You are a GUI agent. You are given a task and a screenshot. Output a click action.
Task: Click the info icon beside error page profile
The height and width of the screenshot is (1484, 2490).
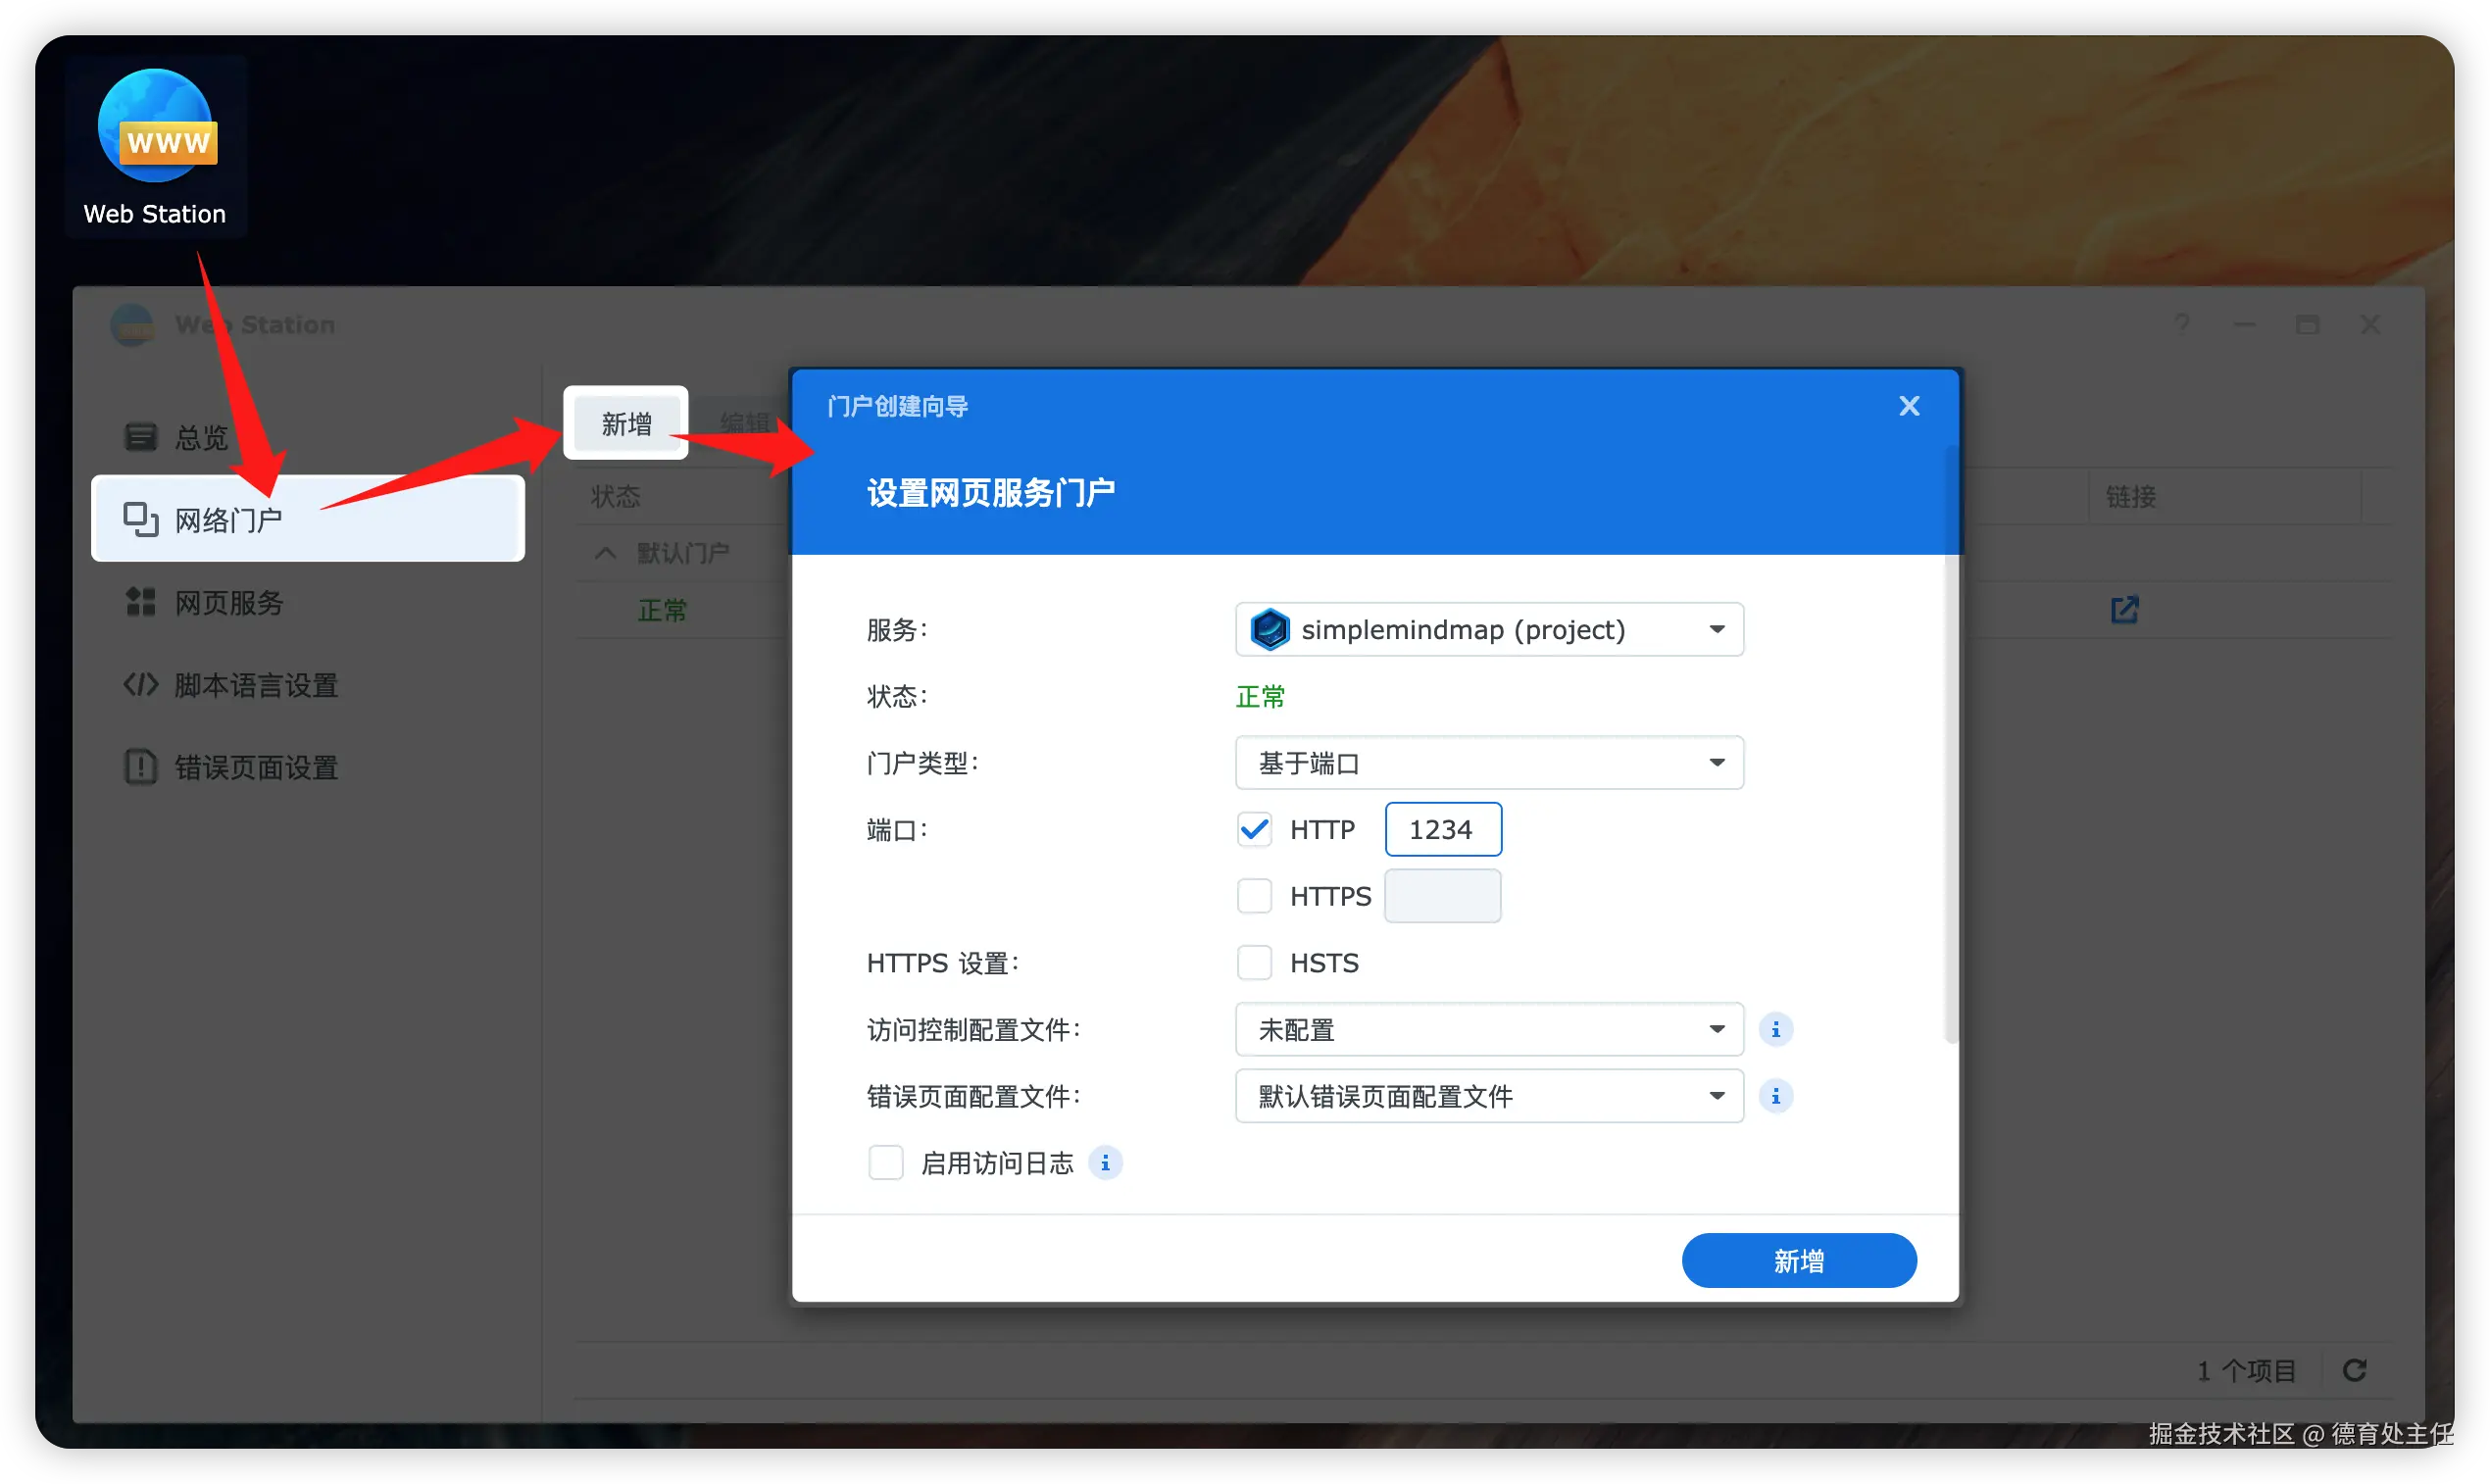[x=1775, y=1096]
